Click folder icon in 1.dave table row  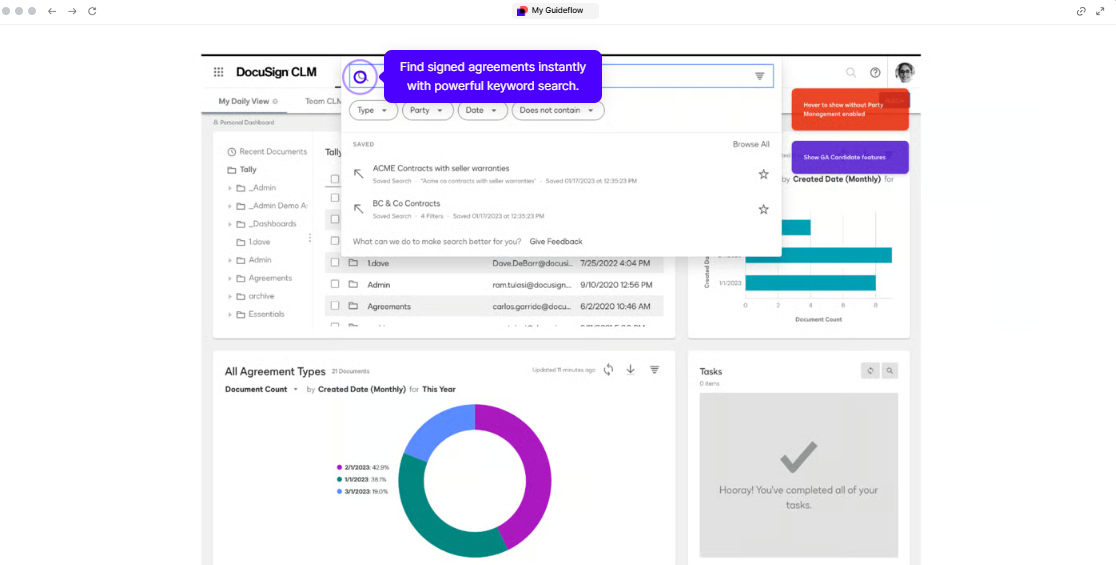point(353,263)
